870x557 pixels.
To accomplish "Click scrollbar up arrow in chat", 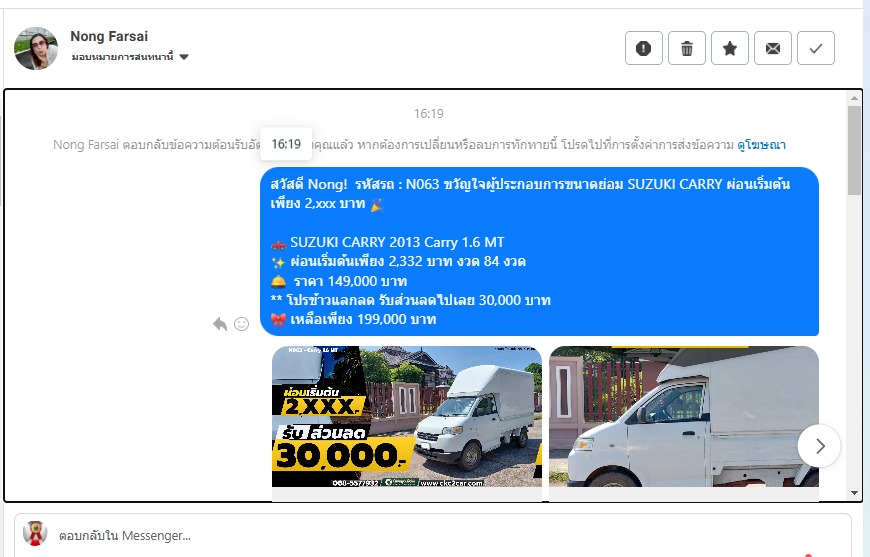I will 854,98.
